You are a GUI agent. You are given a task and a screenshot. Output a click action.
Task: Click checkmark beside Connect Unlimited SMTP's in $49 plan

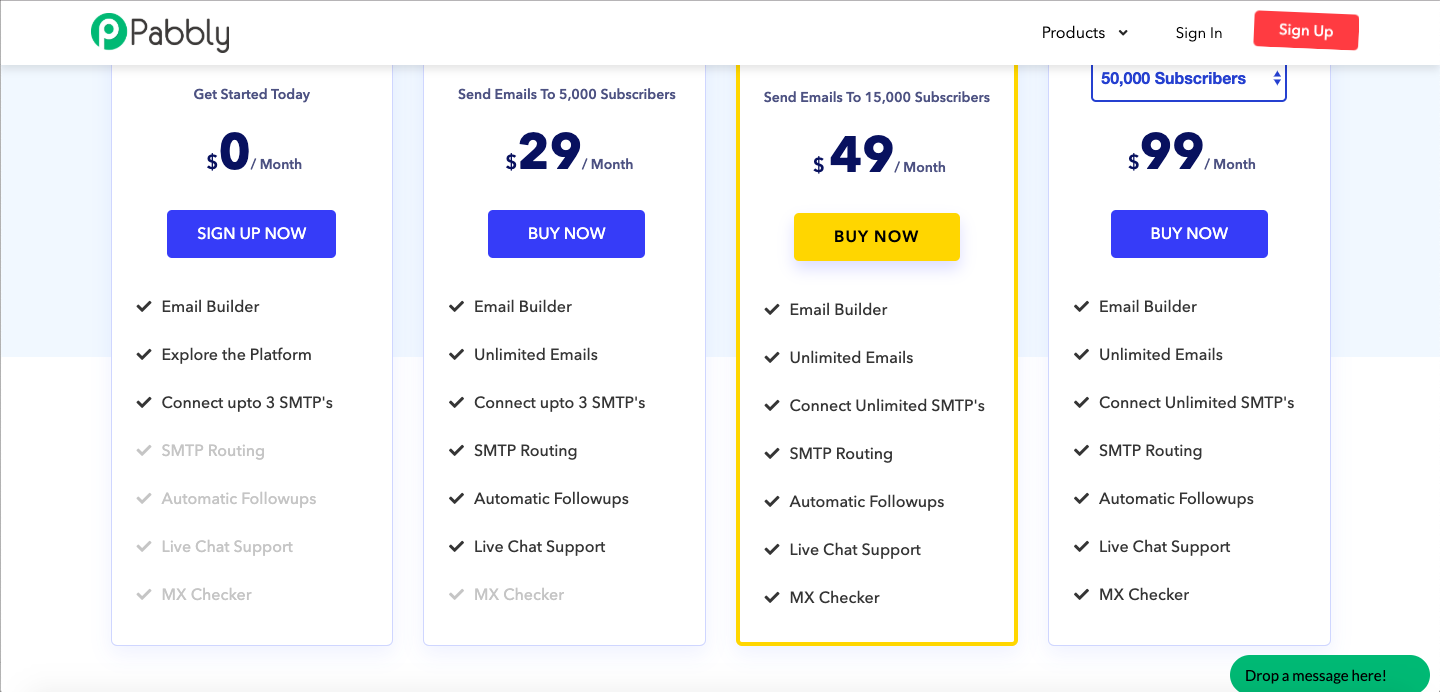(x=772, y=405)
